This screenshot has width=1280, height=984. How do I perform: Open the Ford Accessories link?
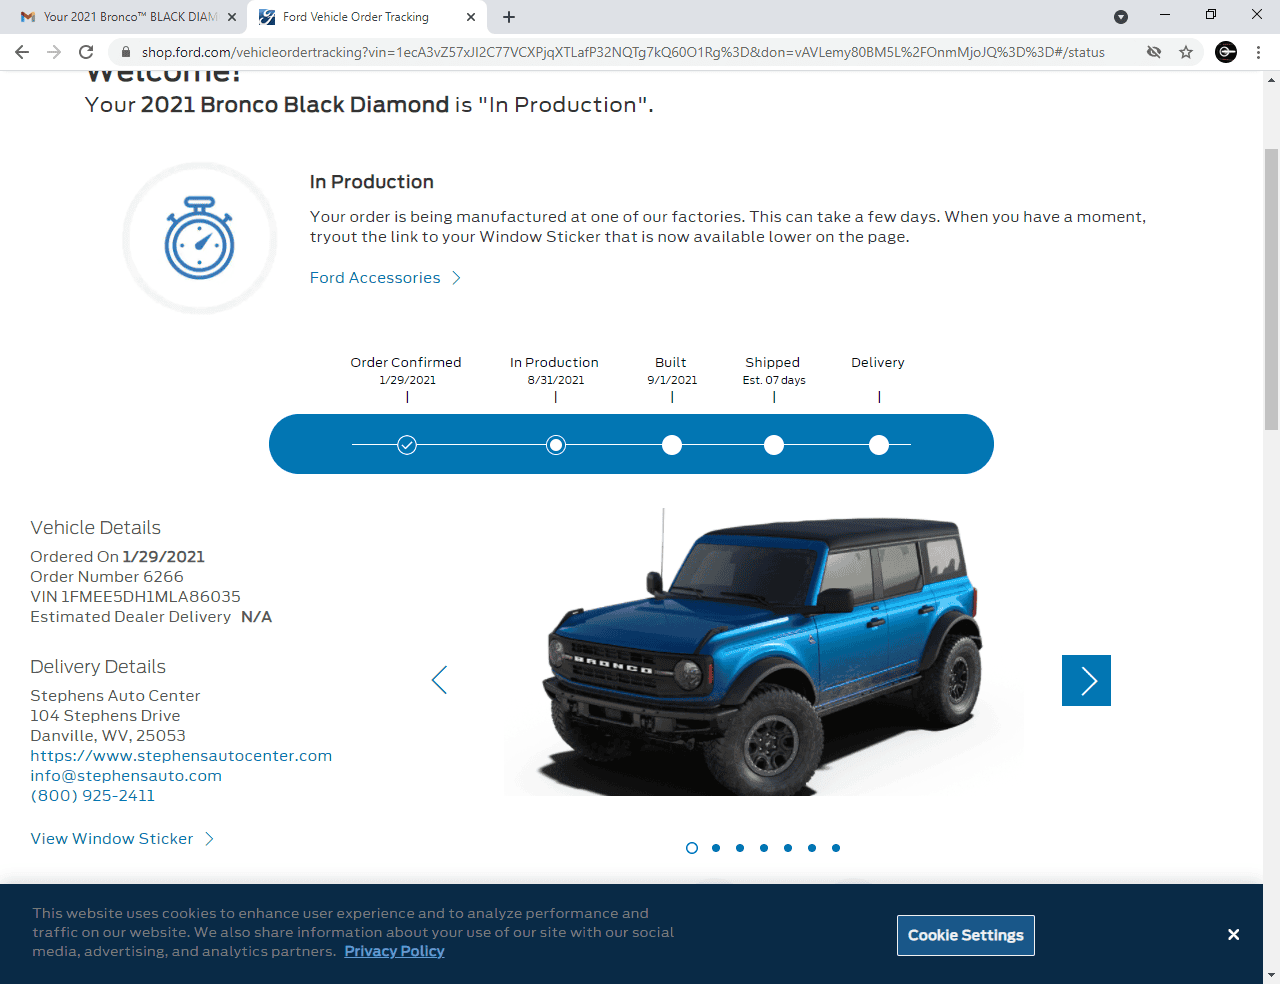pos(375,278)
